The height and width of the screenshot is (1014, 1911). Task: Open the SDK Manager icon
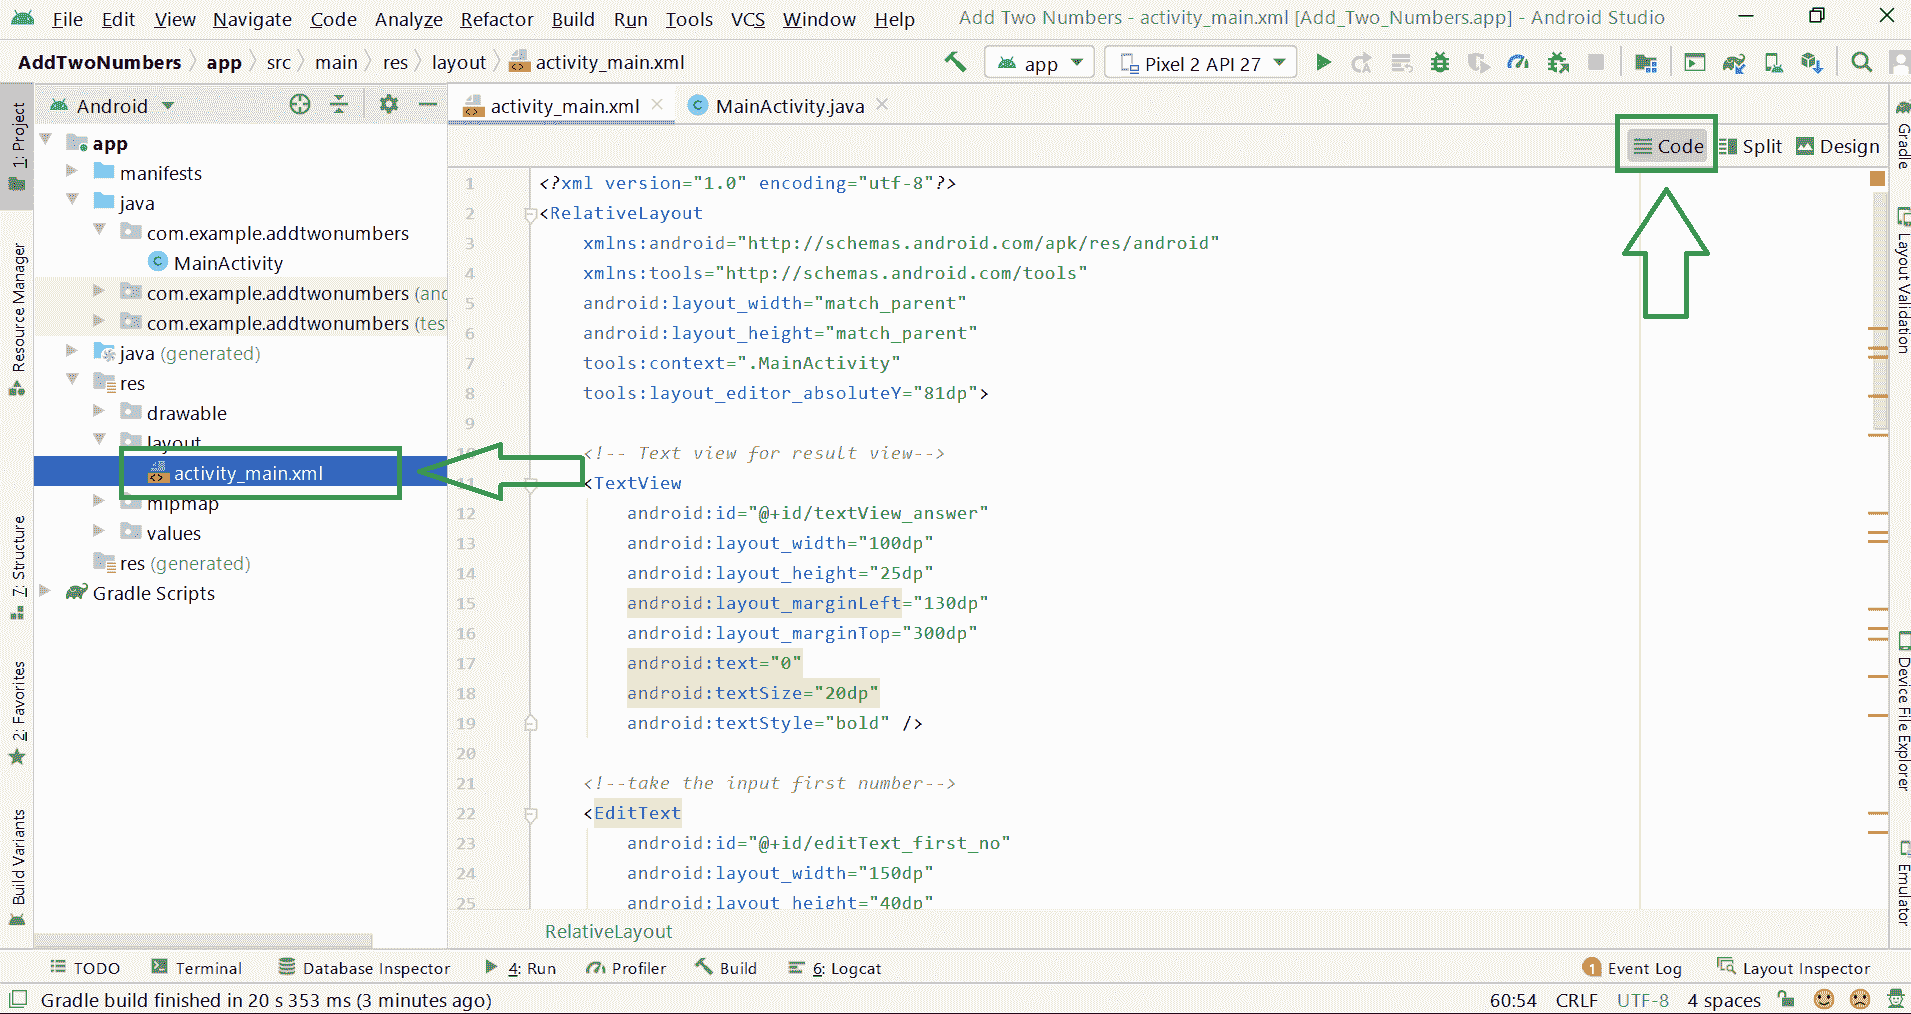(x=1811, y=63)
